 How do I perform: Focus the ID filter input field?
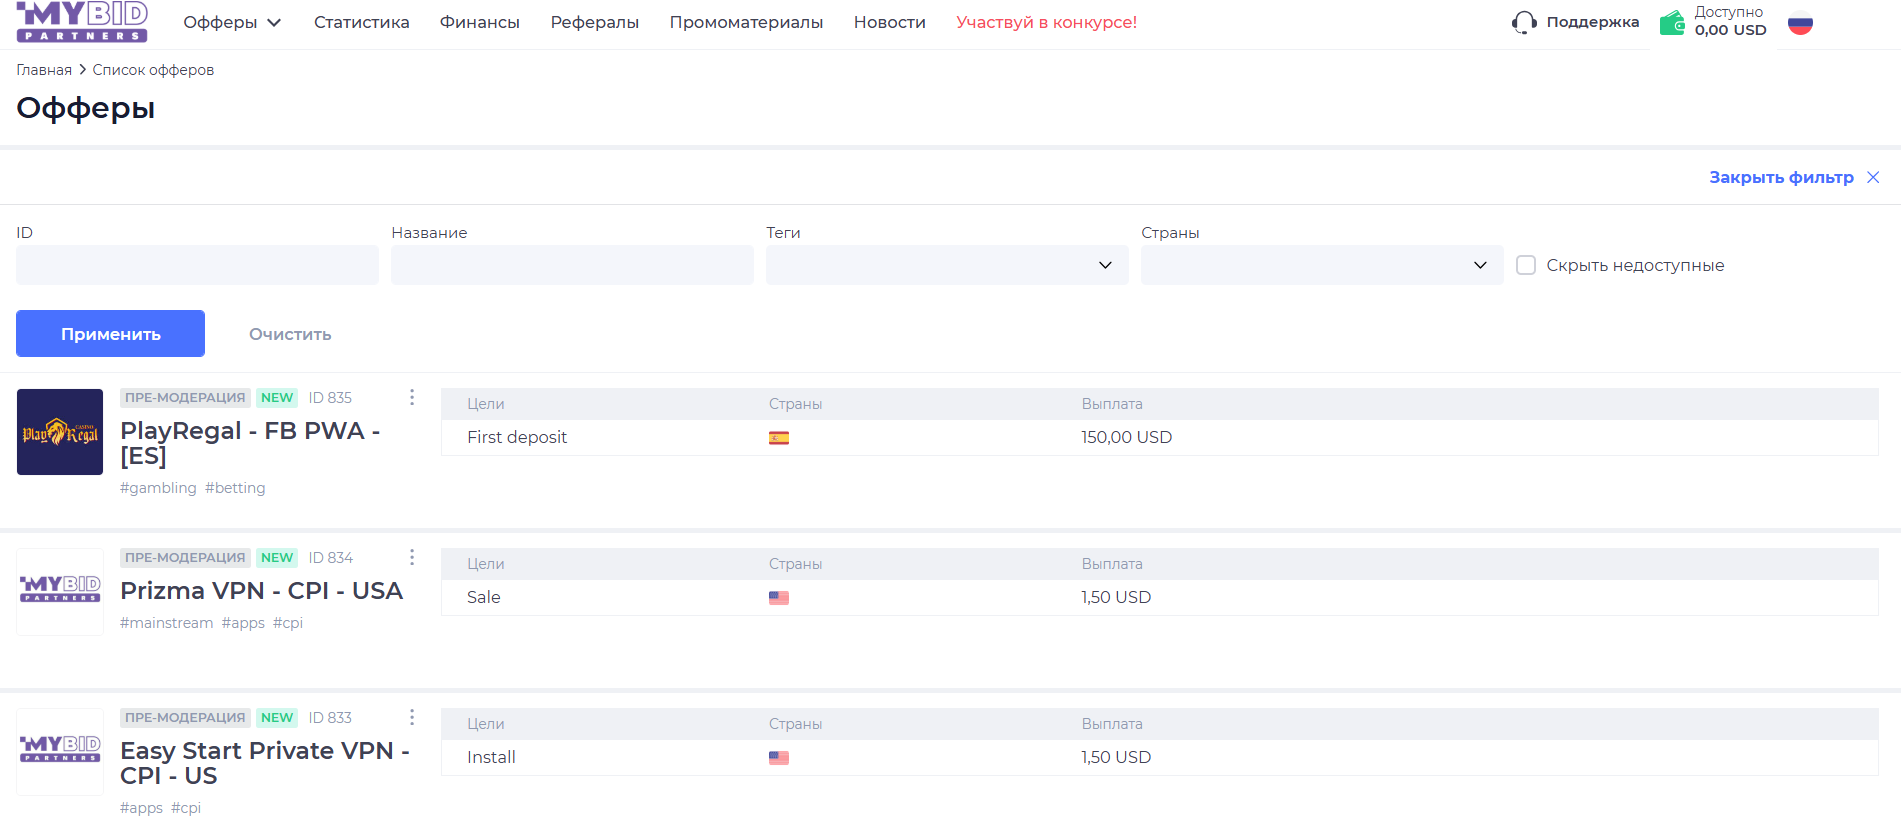point(197,265)
